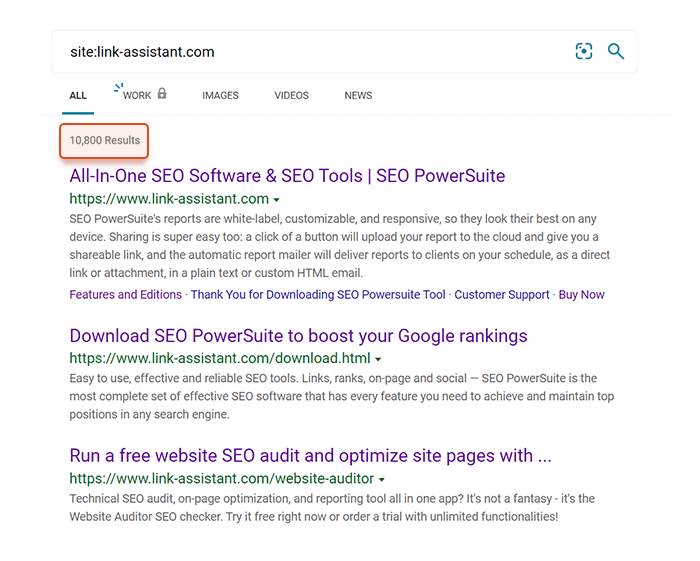
Task: Open the Customer Support sitelink
Action: coord(502,295)
